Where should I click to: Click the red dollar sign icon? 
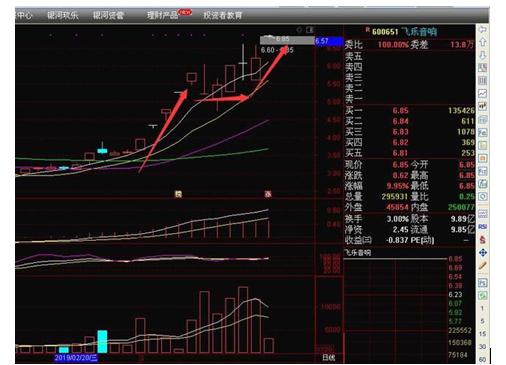click(482, 240)
